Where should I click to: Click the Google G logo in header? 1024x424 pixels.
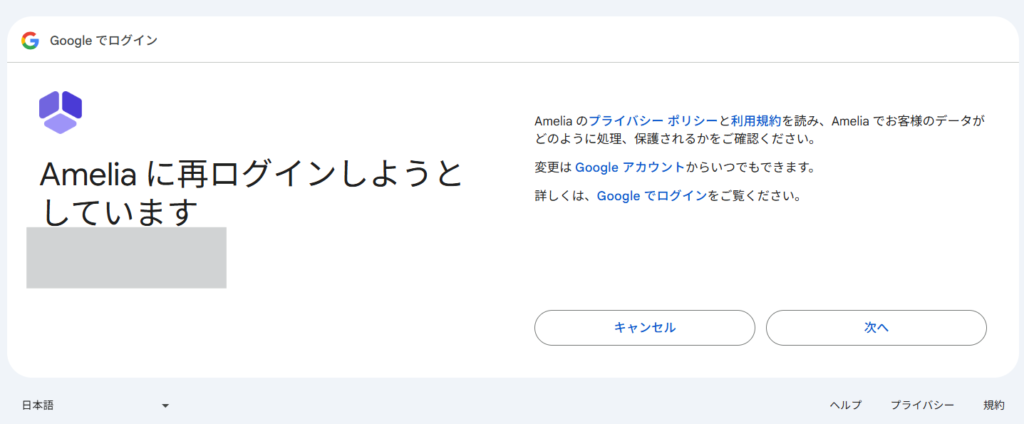point(30,40)
